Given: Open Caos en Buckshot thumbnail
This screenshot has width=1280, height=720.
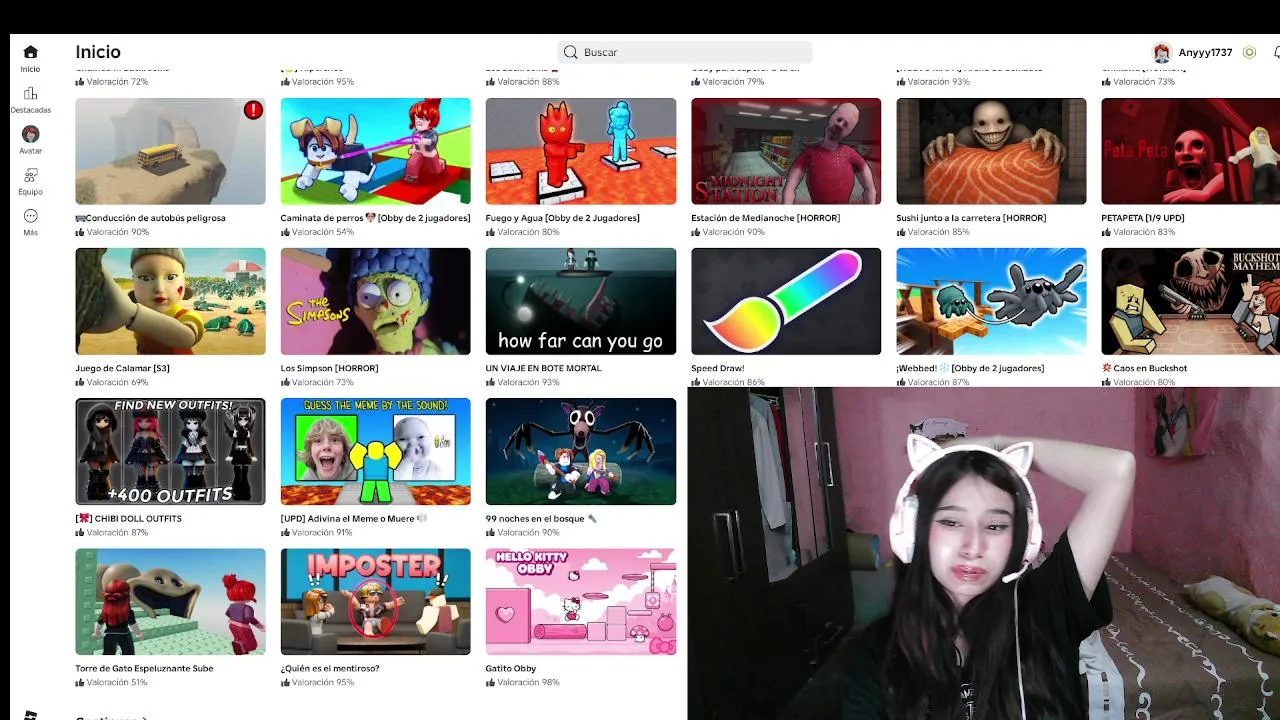Looking at the screenshot, I should coord(1190,301).
